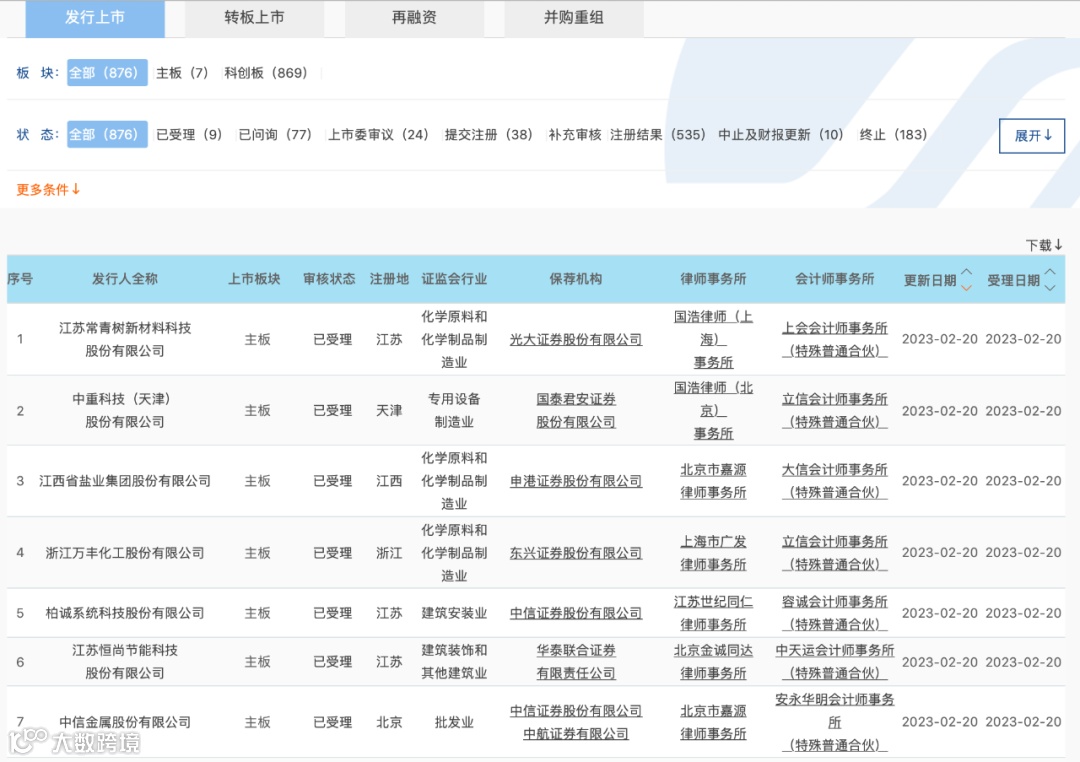Filter status by 注册结果 (535)

(x=658, y=134)
